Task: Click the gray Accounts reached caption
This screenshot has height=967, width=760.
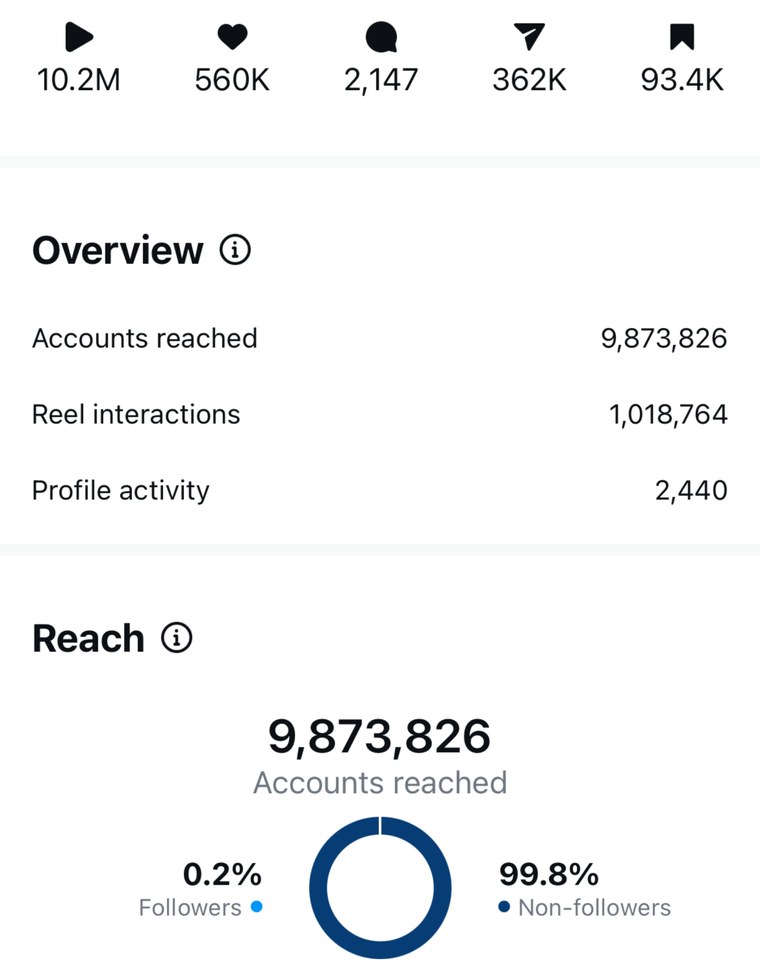Action: (x=380, y=783)
